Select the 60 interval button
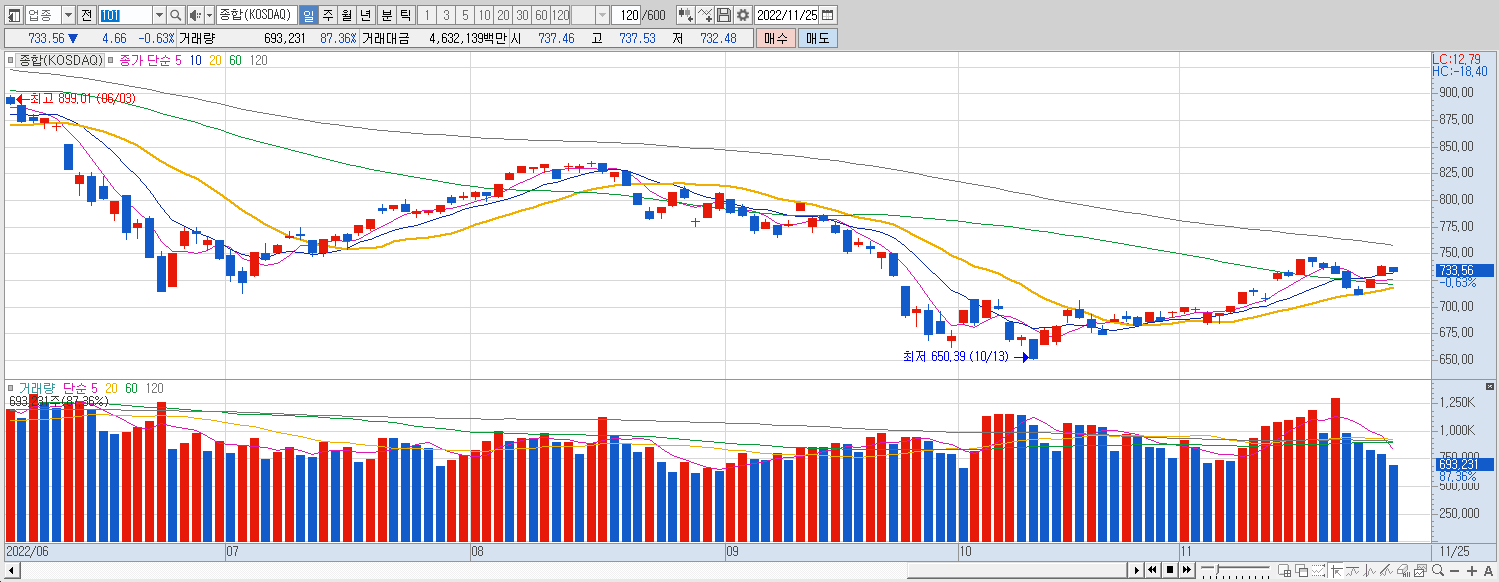The image size is (1499, 582). click(x=541, y=15)
